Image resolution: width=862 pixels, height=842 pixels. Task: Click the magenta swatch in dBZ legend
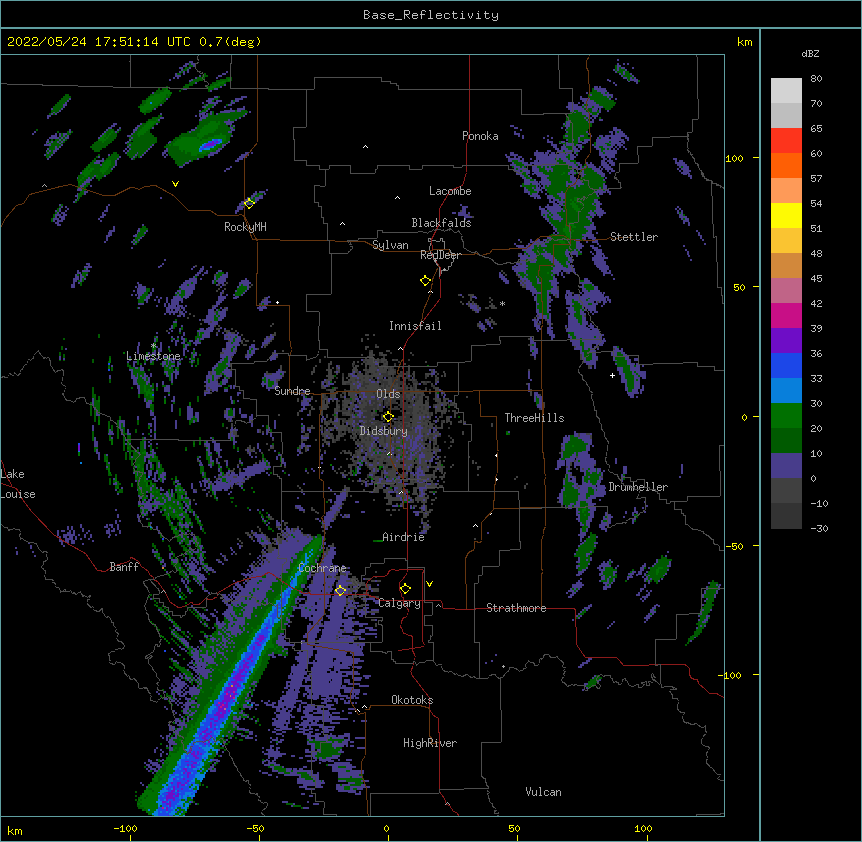[786, 315]
